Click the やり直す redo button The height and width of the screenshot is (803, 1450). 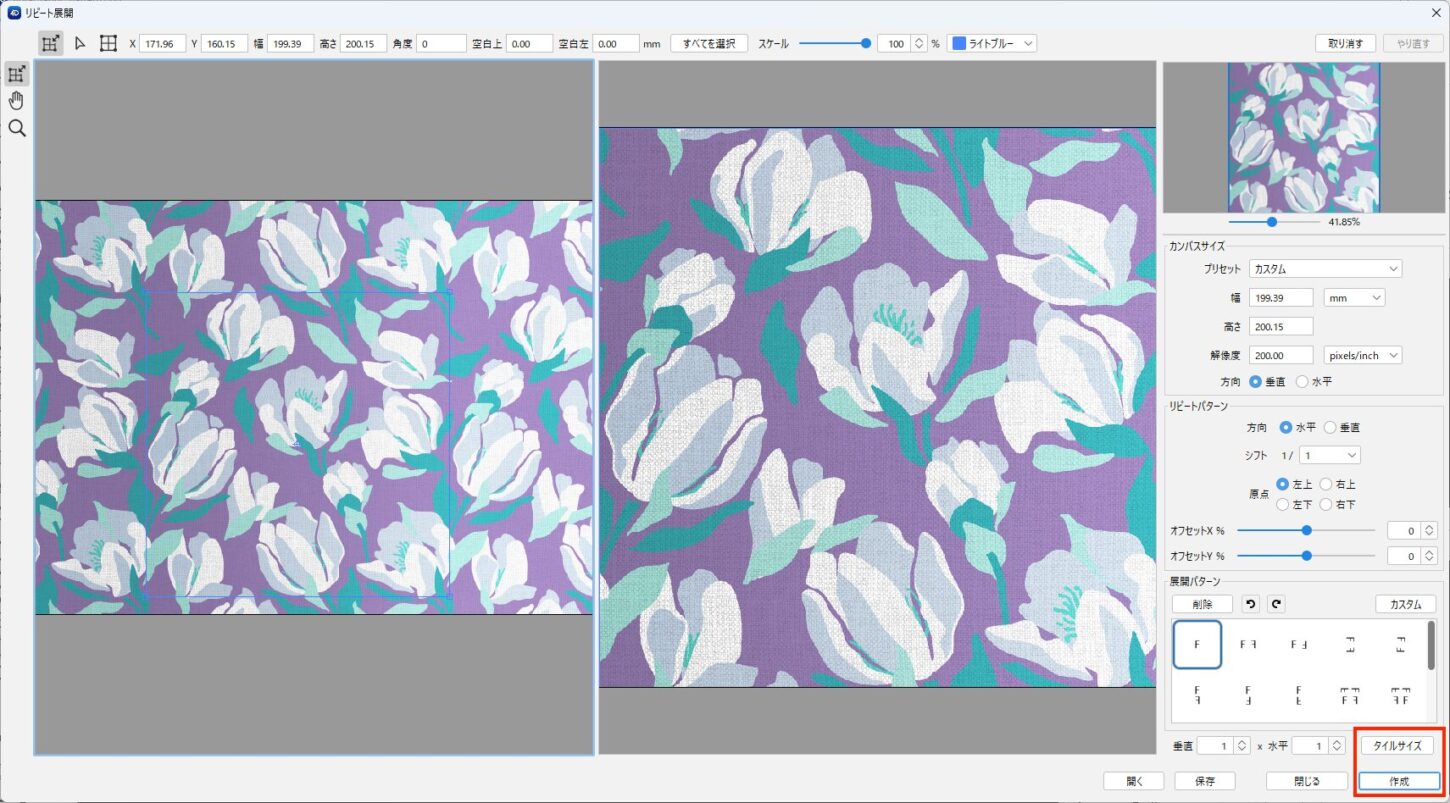click(1413, 44)
